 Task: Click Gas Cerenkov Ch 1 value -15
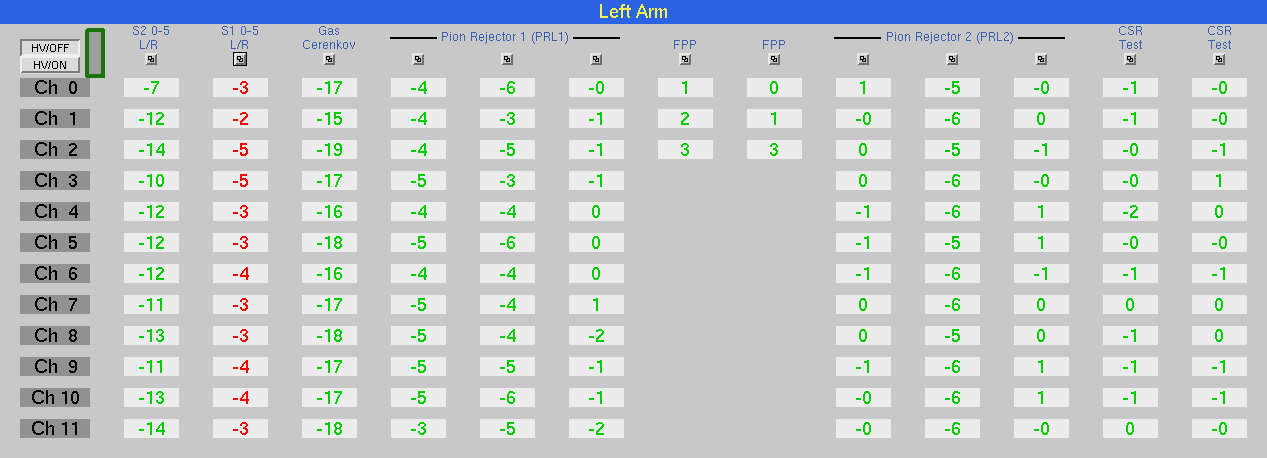(x=329, y=119)
